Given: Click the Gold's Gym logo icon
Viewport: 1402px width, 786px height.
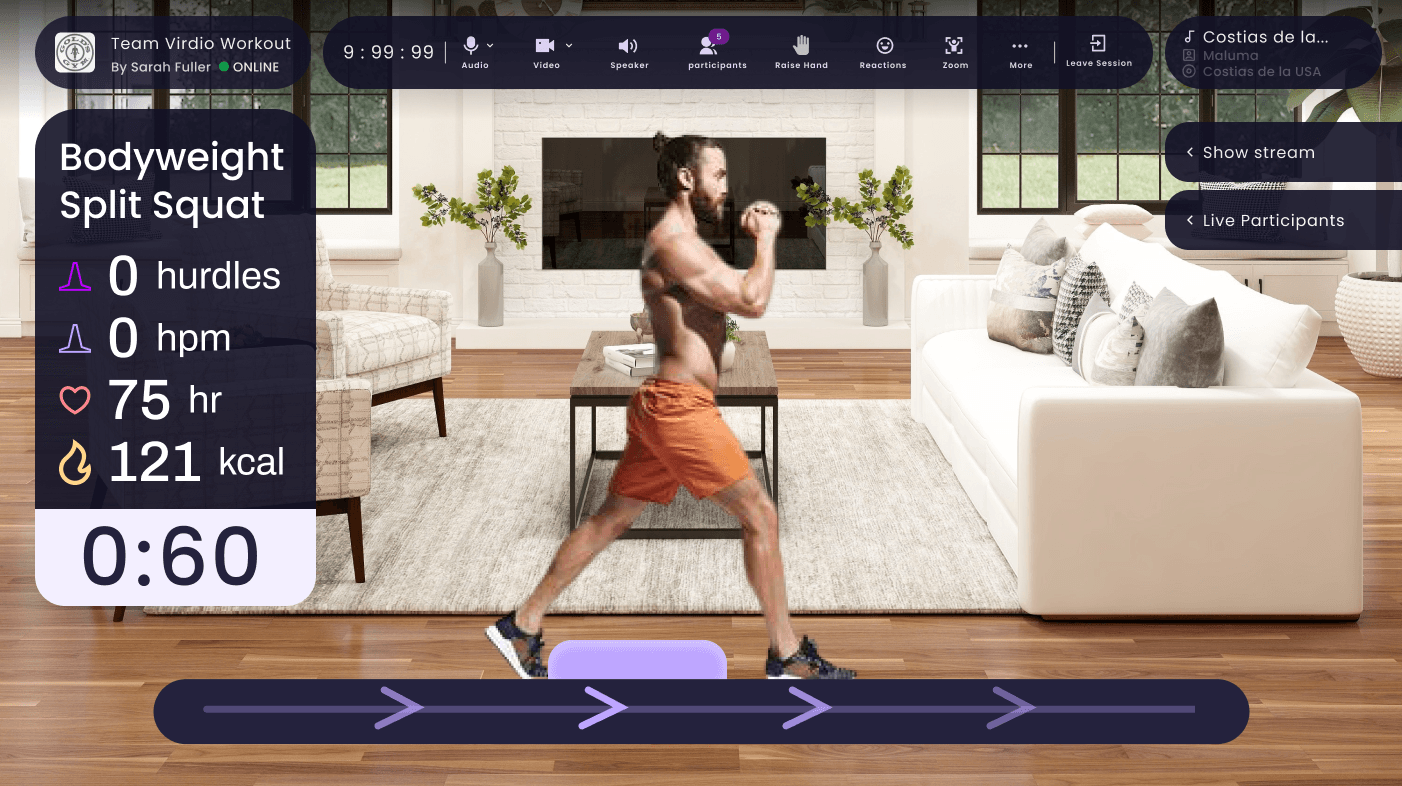Looking at the screenshot, I should pos(75,53).
